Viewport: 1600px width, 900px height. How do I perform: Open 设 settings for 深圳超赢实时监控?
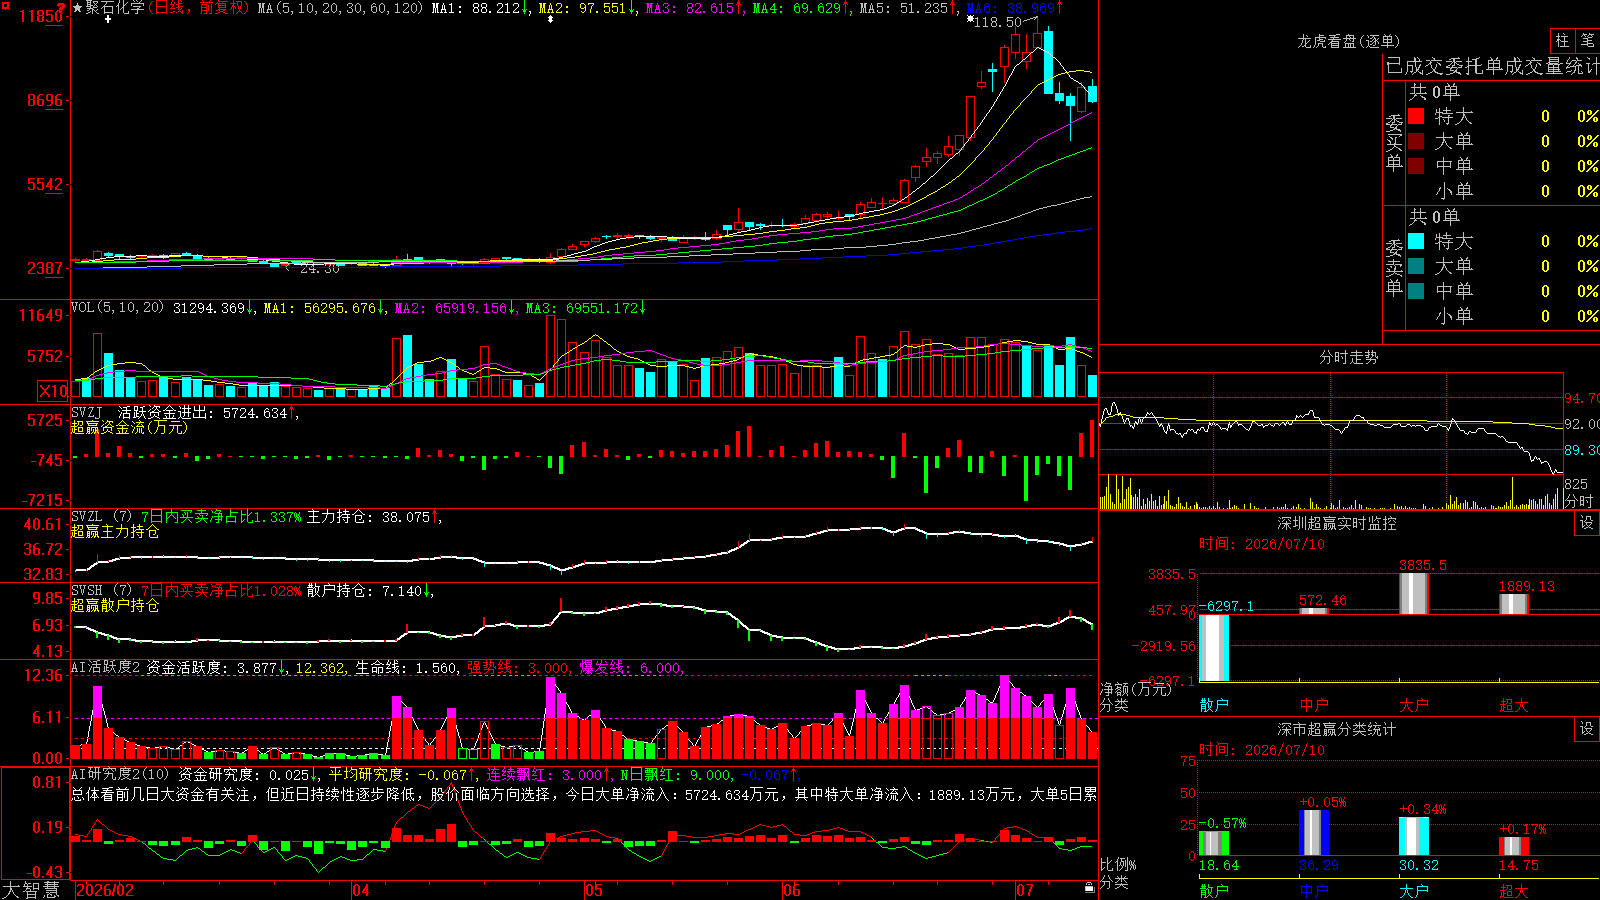click(1587, 523)
